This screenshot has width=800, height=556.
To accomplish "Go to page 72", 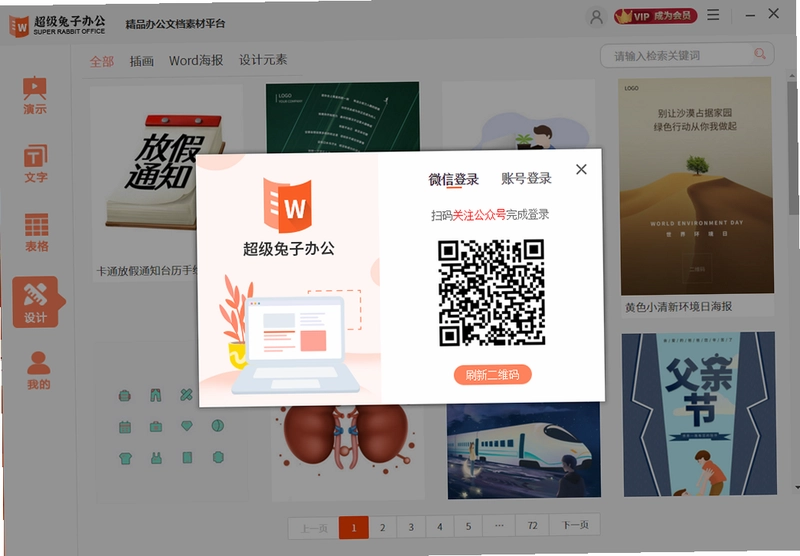I will pos(532,525).
